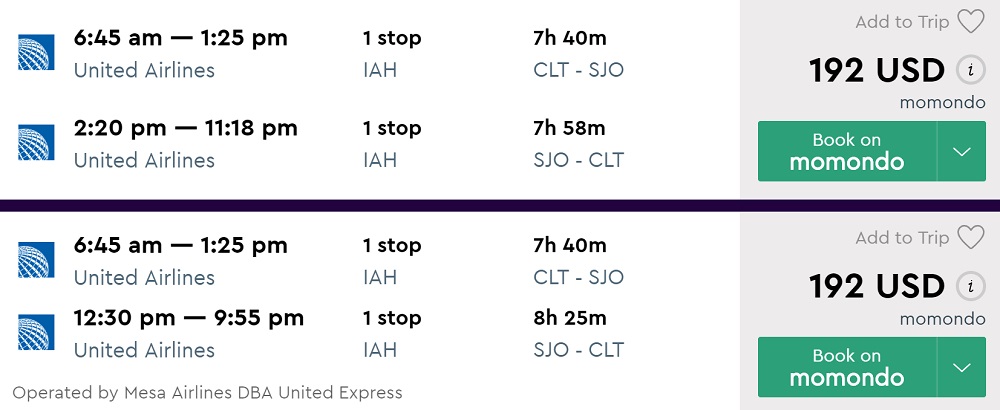Open price info icon for first result
This screenshot has height=410, width=1000.
(x=967, y=70)
